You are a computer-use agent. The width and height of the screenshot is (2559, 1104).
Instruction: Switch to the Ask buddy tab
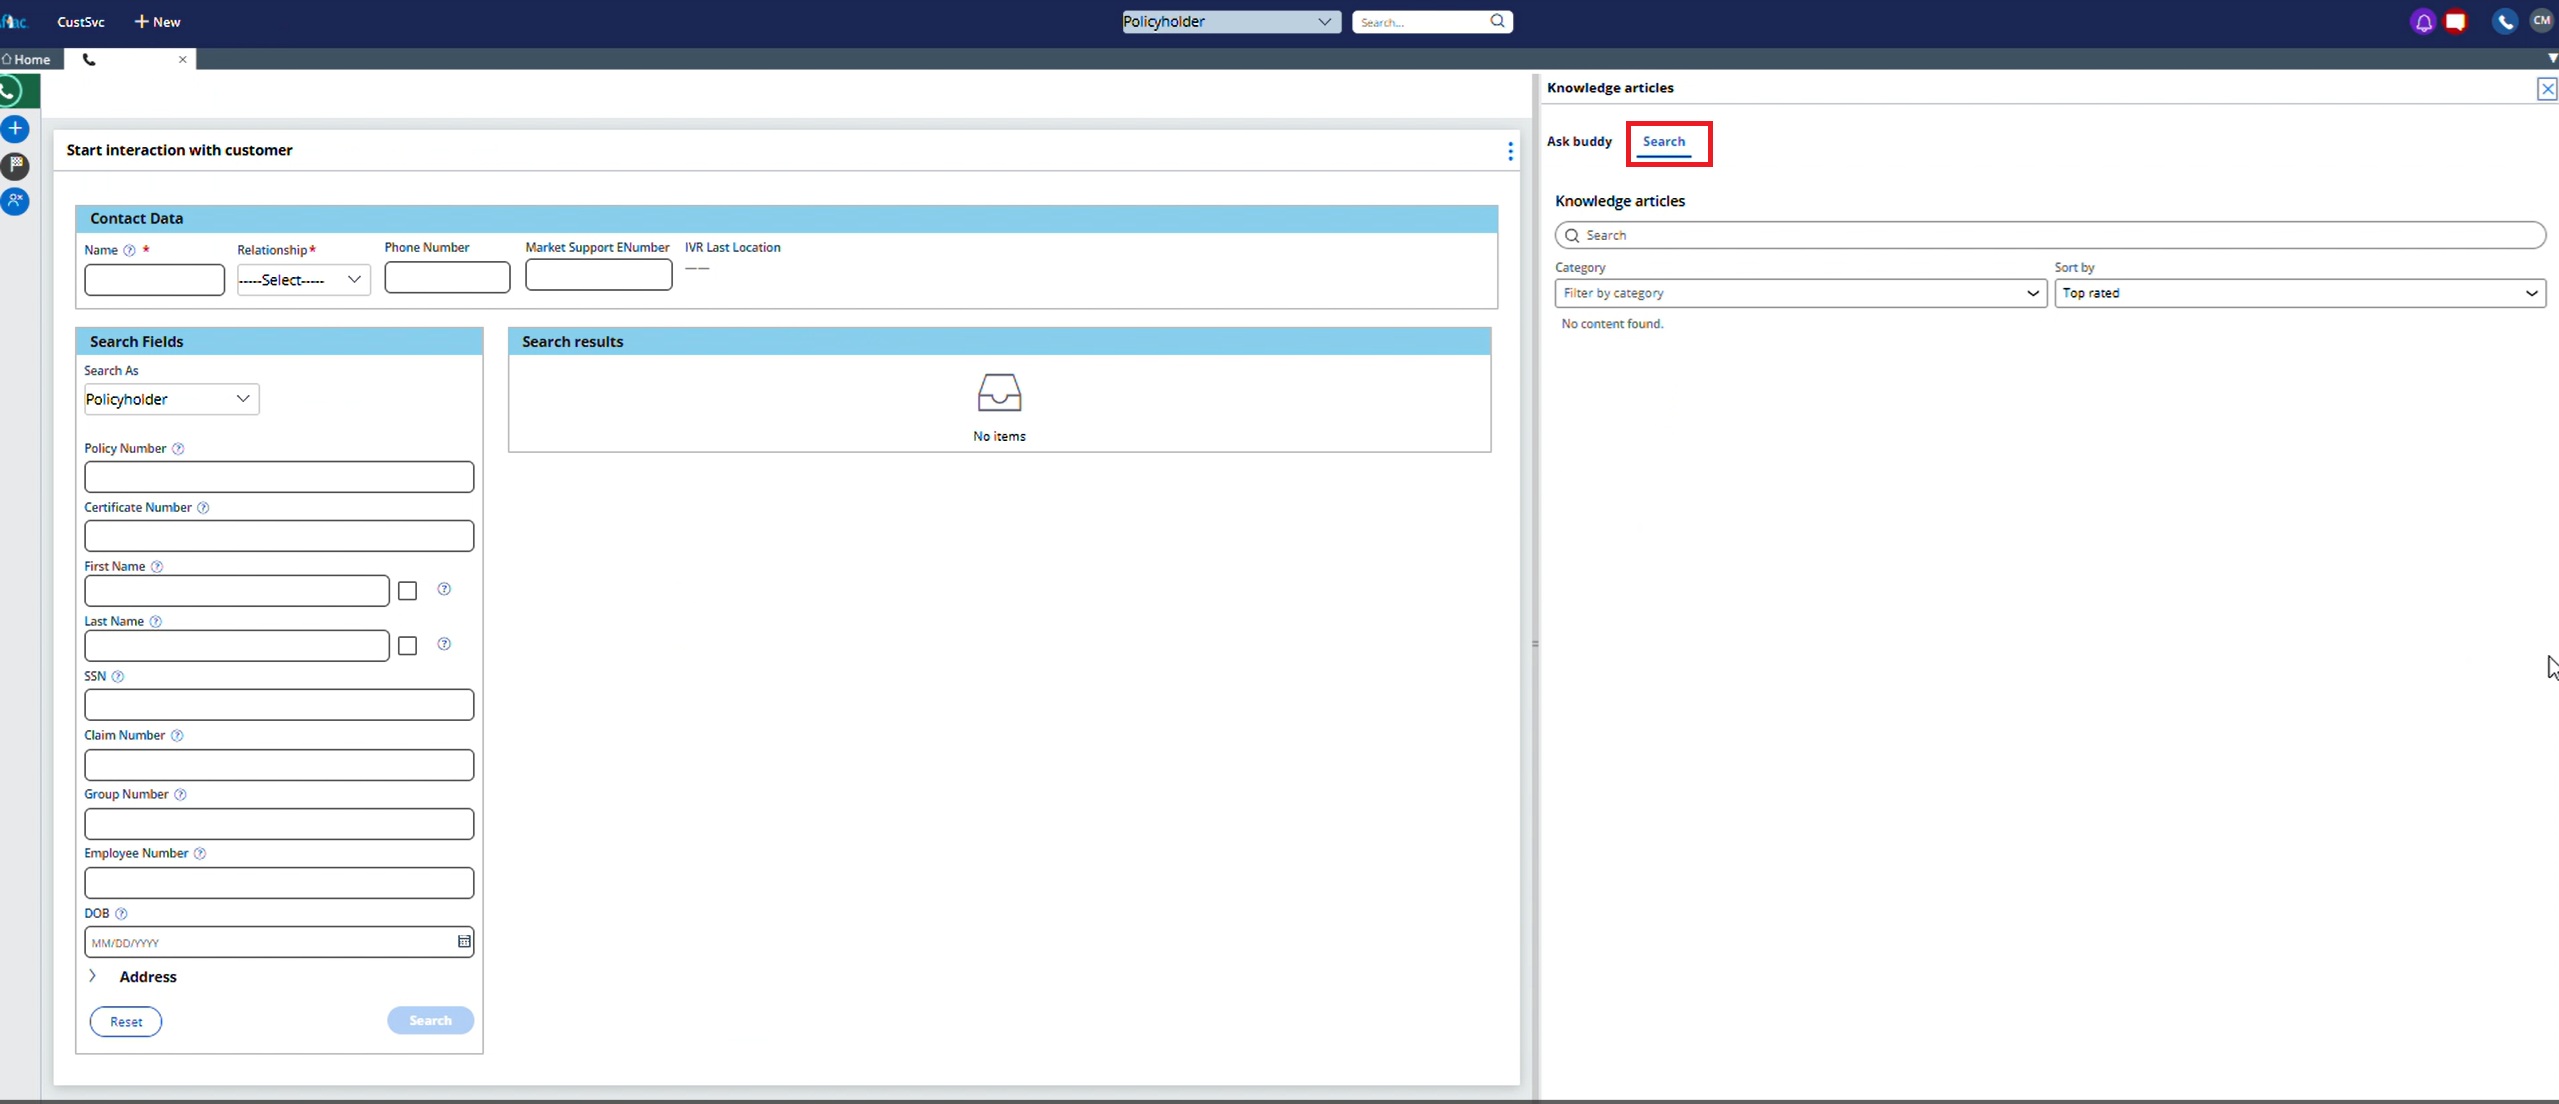[x=1579, y=142]
